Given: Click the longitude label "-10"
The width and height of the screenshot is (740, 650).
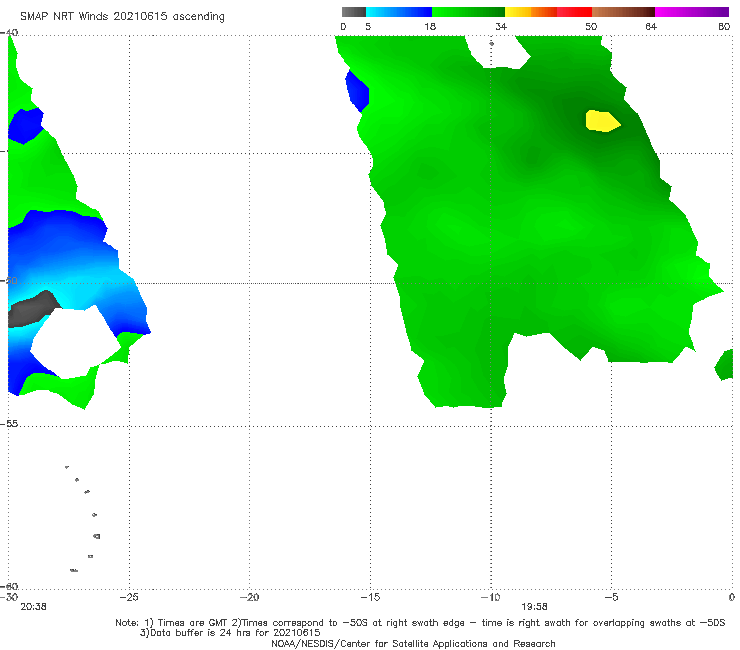Looking at the screenshot, I should (490, 597).
